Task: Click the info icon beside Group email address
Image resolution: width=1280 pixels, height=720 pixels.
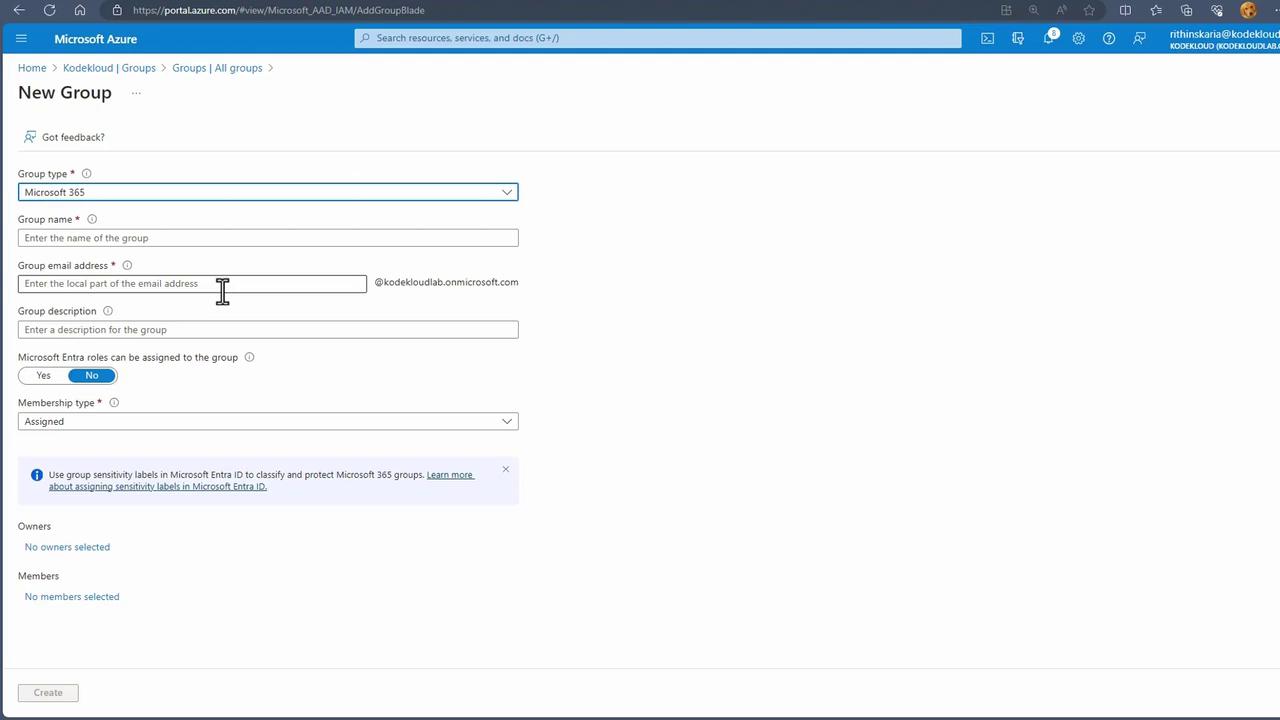Action: click(127, 265)
